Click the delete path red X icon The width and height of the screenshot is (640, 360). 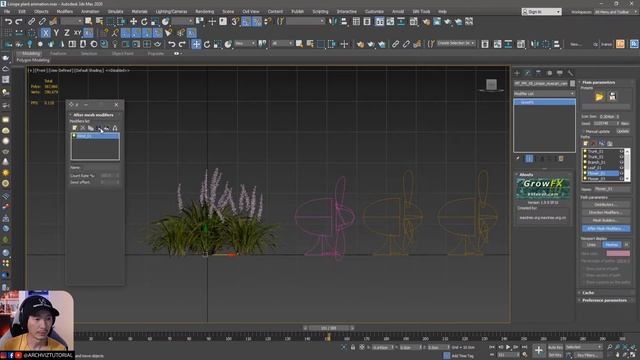click(593, 143)
